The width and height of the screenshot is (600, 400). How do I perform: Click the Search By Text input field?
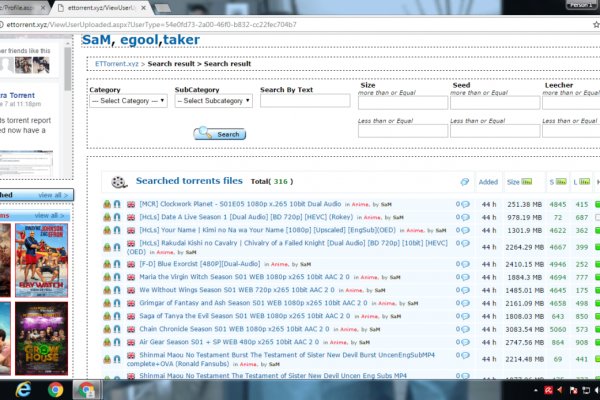pos(304,101)
